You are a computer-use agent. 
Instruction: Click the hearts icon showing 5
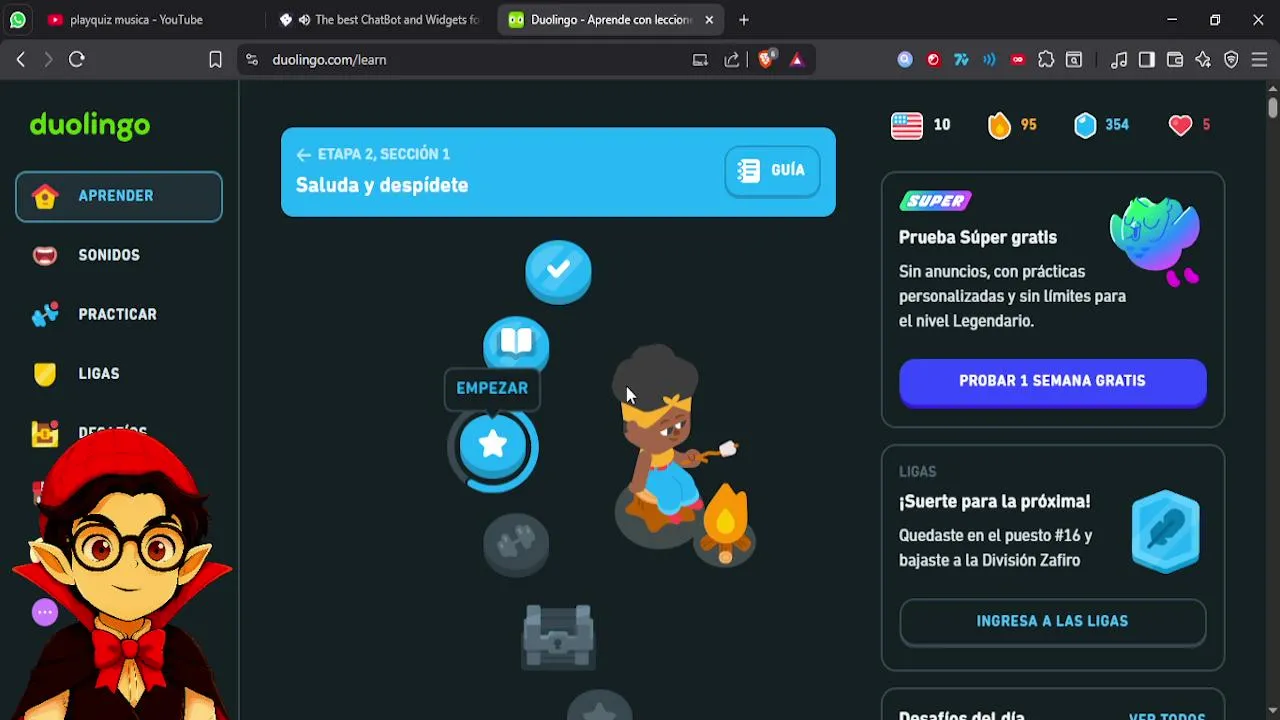tap(1181, 125)
